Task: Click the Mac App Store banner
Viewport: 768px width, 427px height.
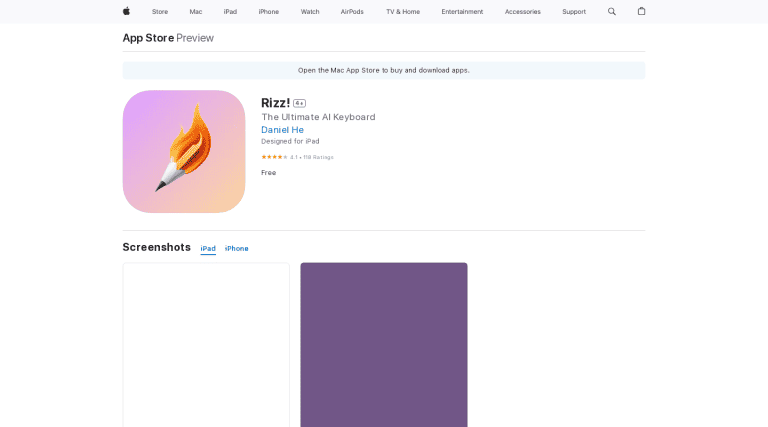Action: (x=384, y=71)
